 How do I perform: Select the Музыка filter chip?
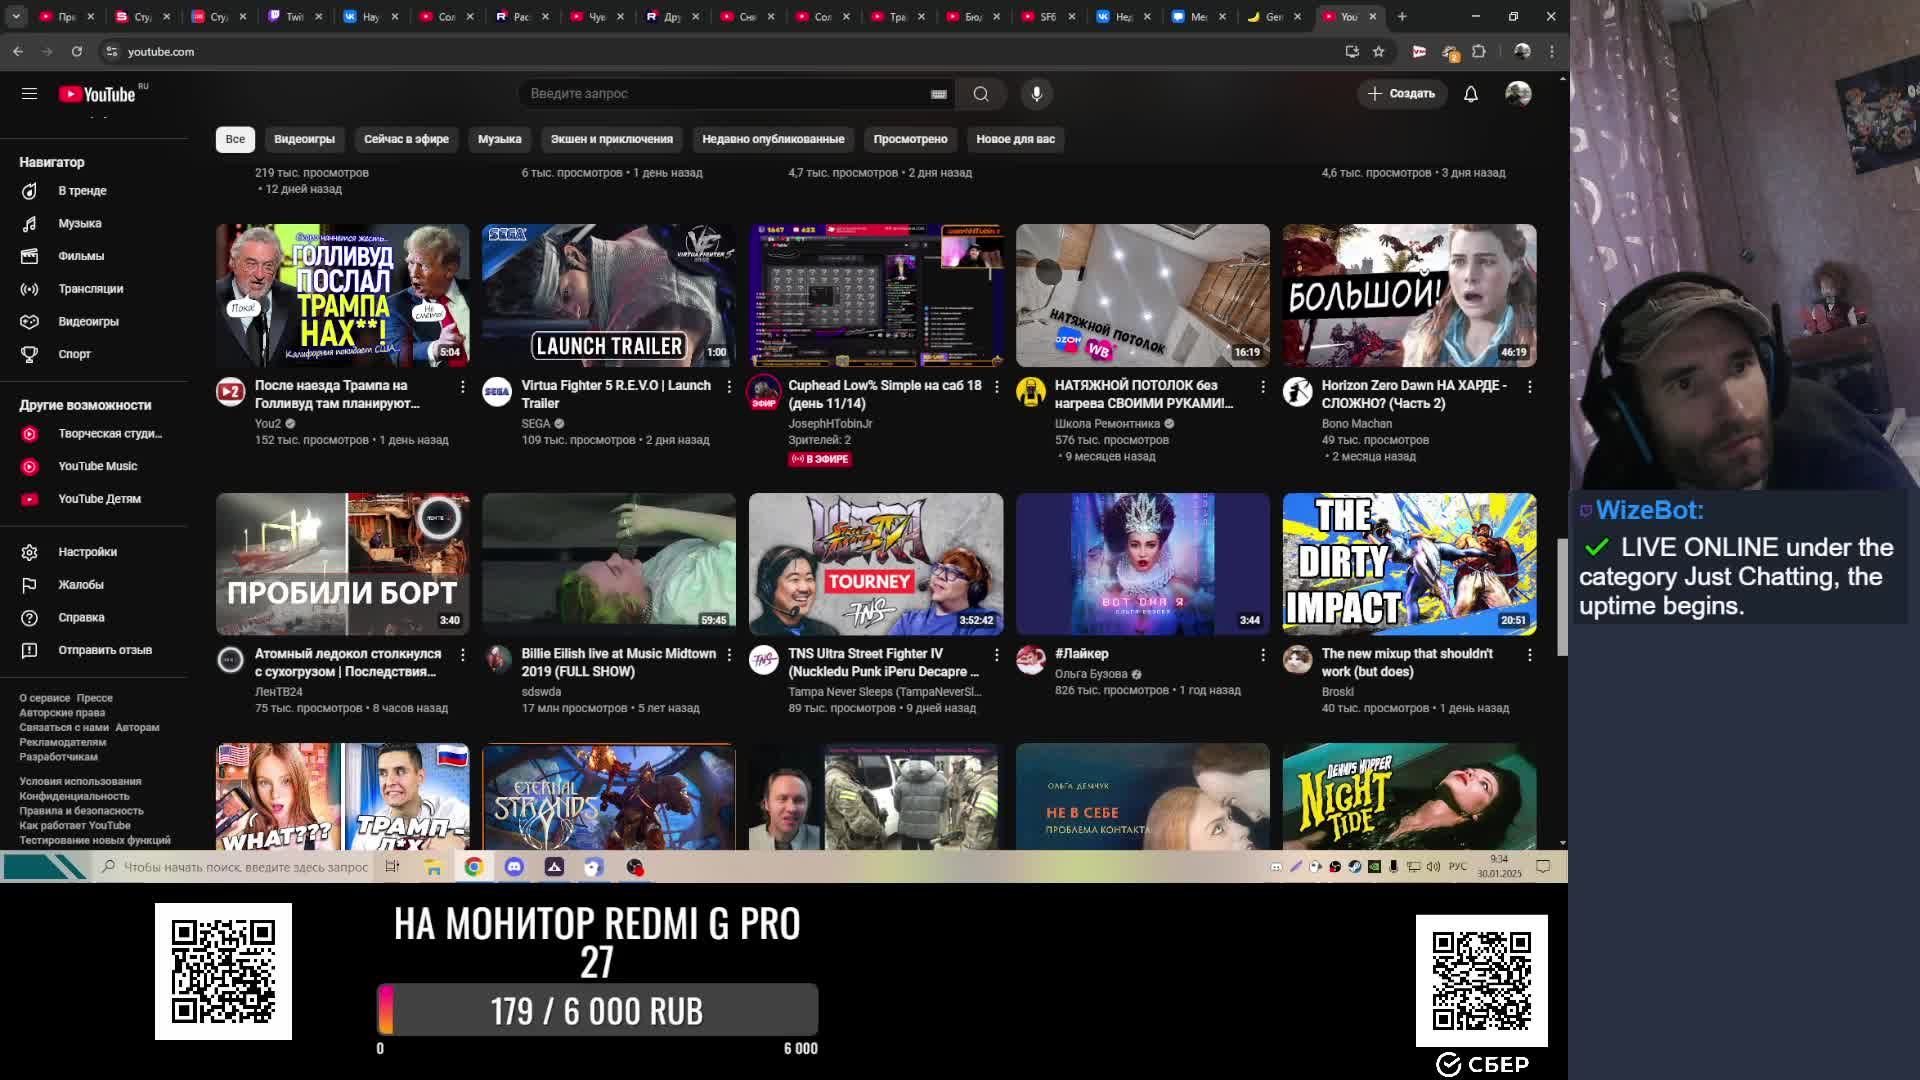[x=499, y=139]
